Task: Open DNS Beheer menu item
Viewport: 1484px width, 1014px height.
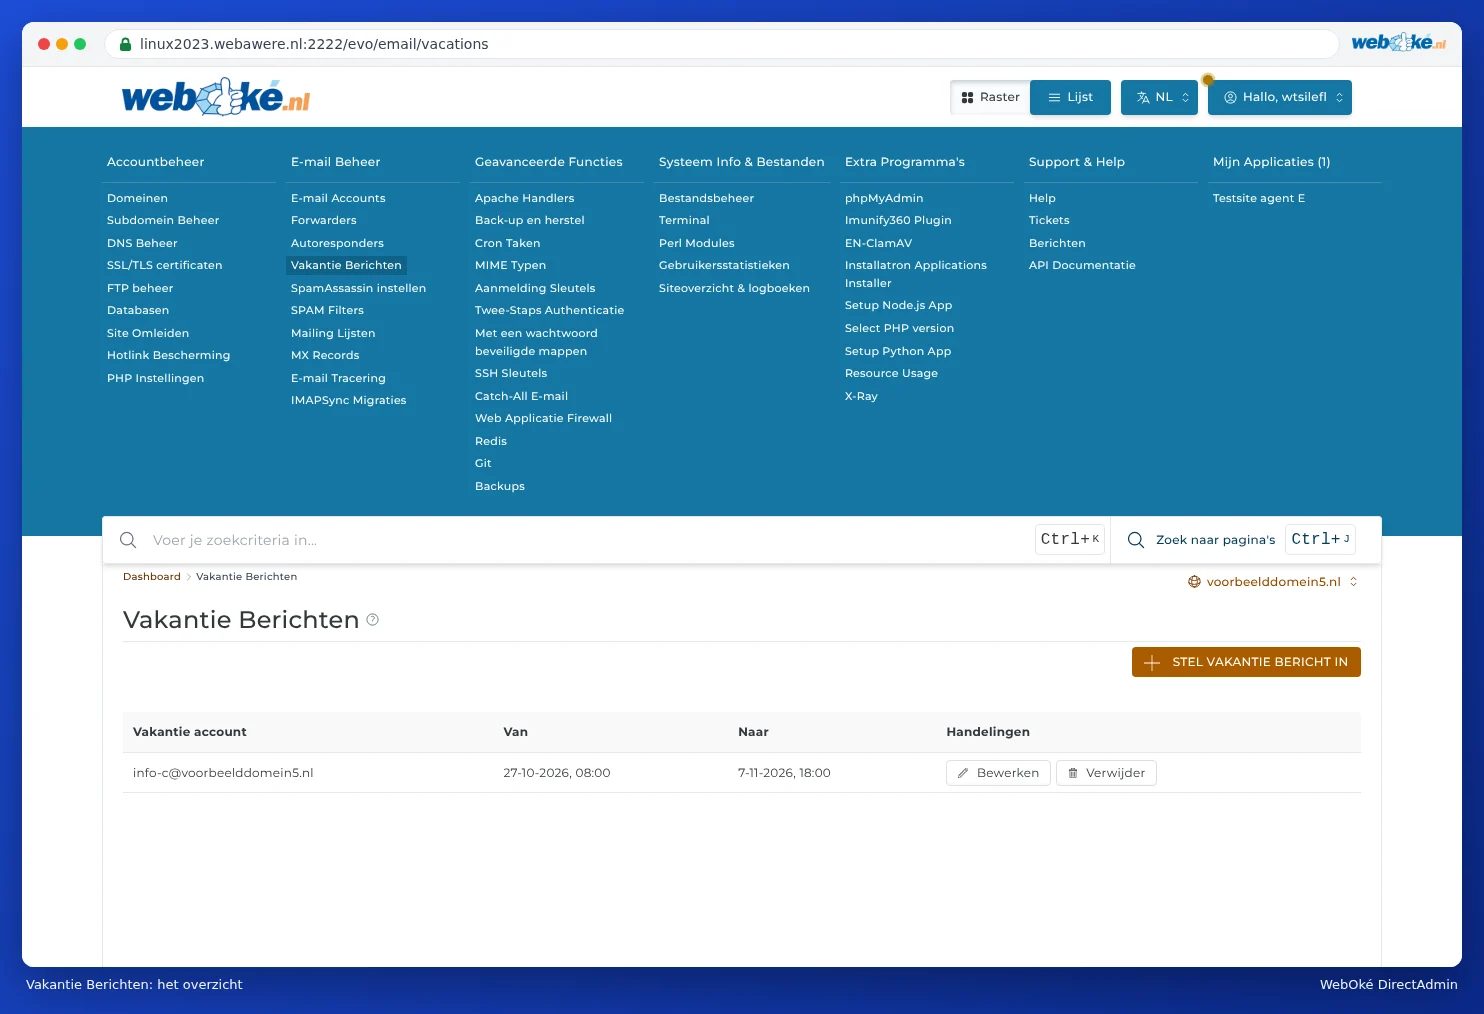Action: 142,243
